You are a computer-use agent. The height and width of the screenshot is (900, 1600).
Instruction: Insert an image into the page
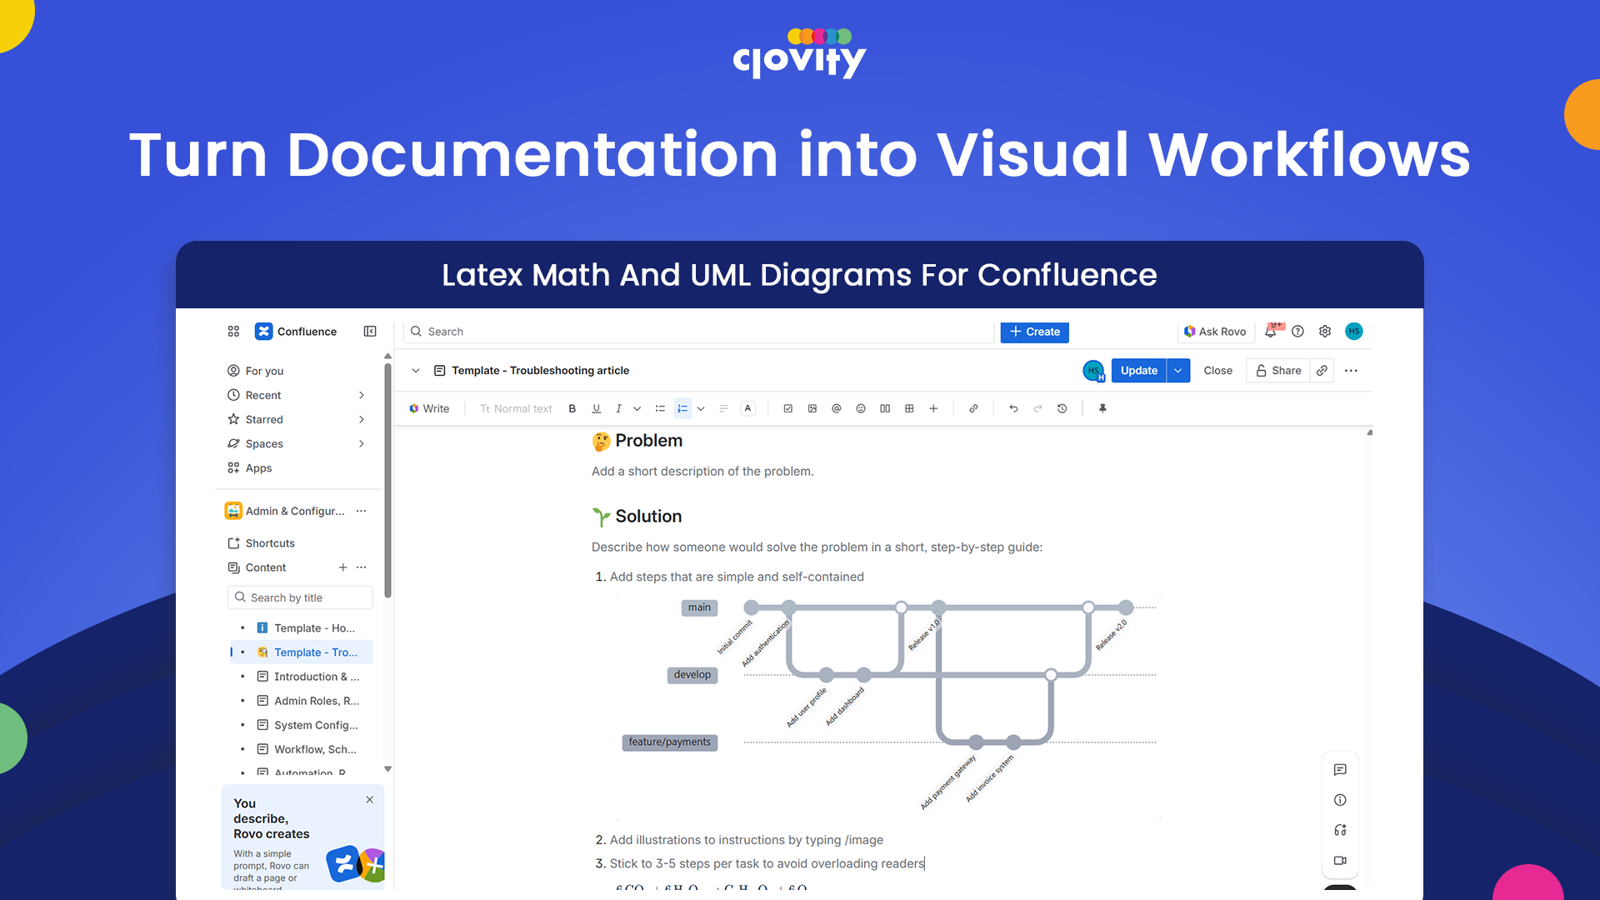(812, 408)
